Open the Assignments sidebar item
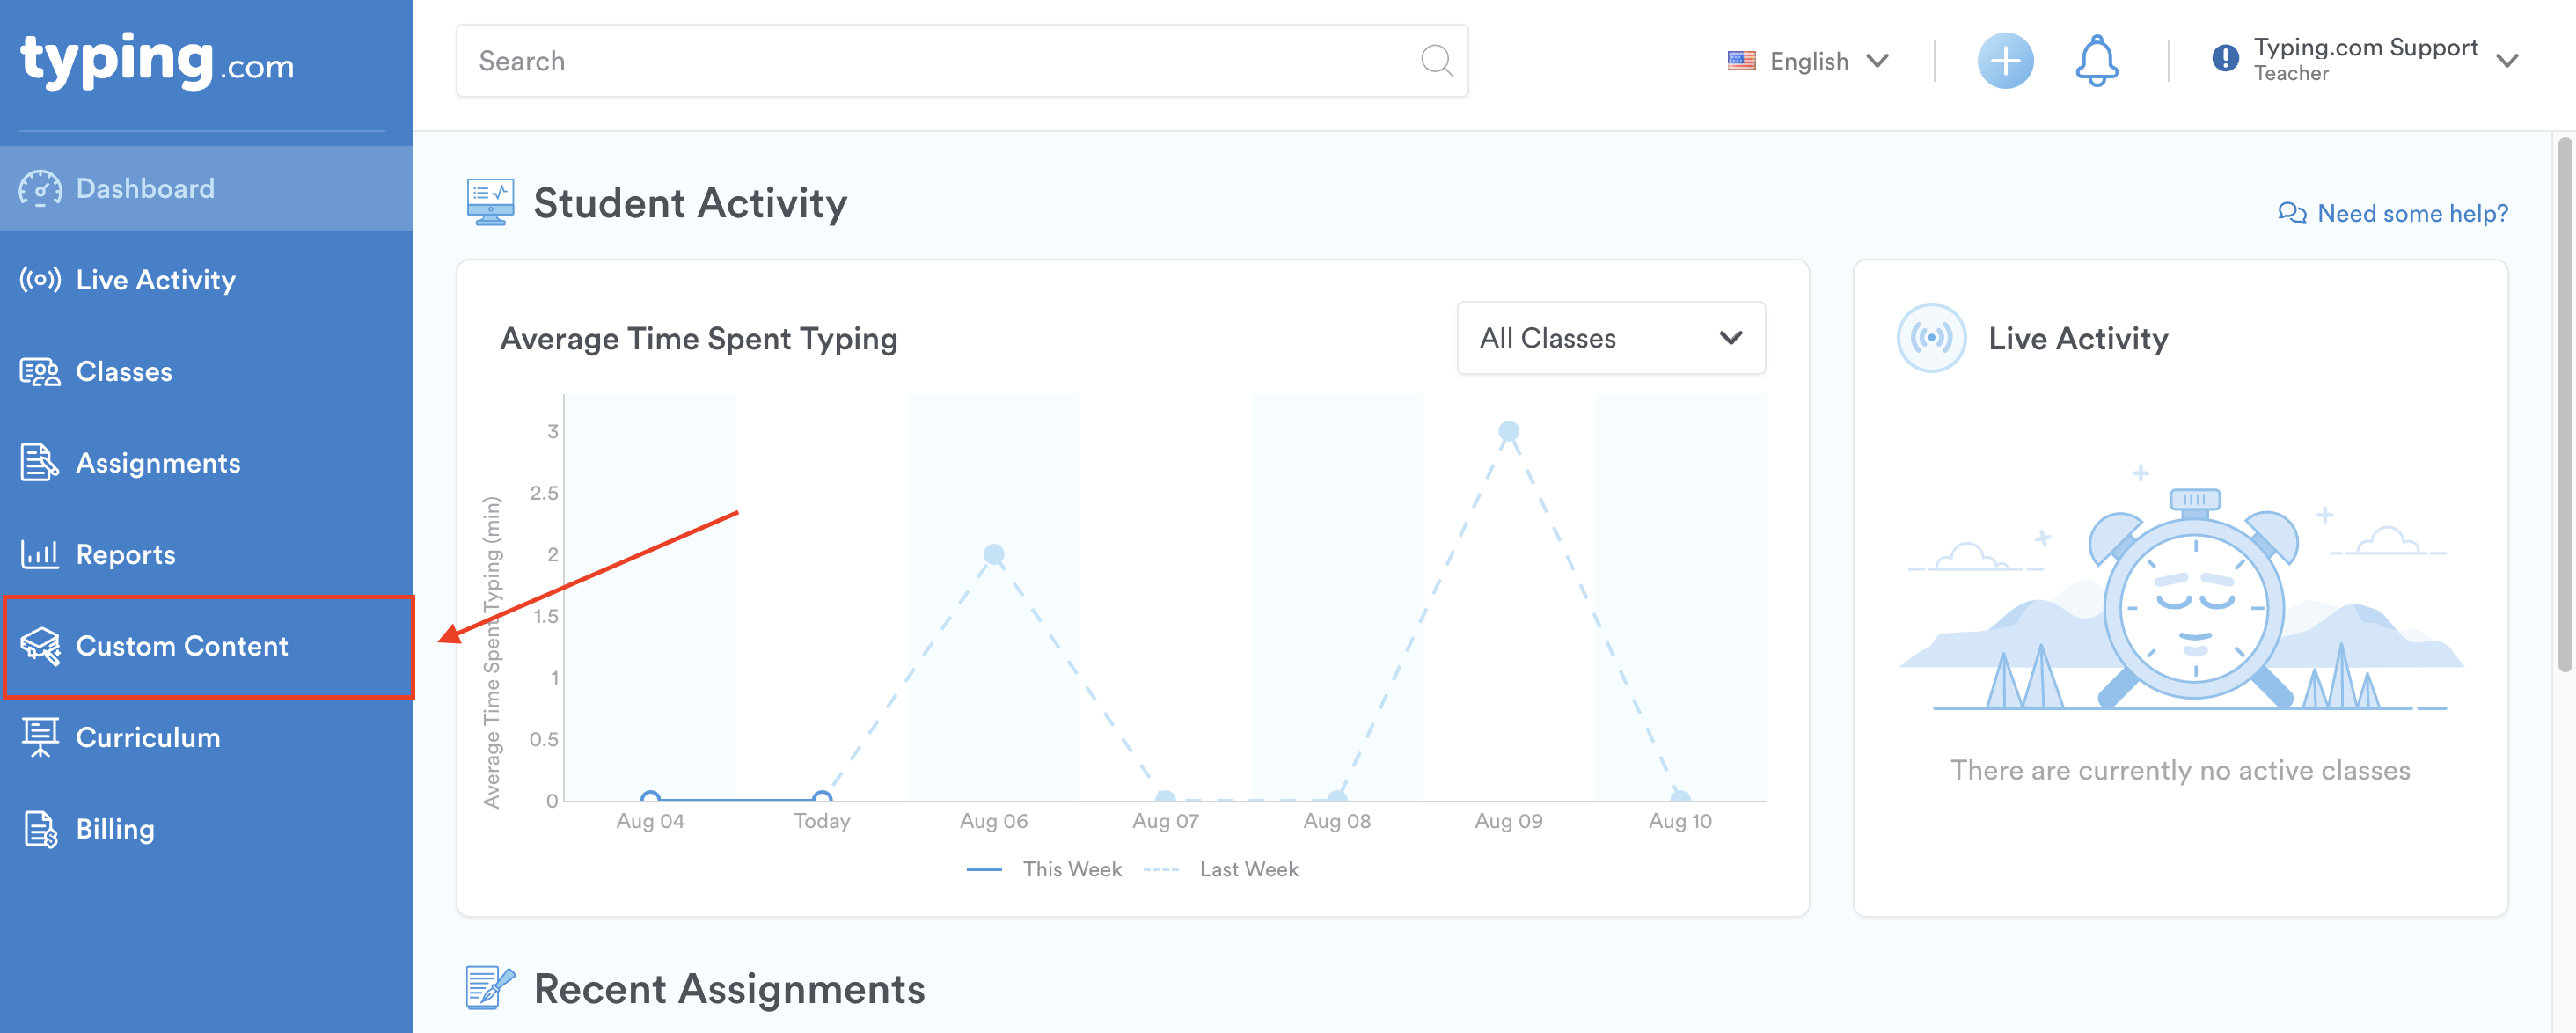The image size is (2576, 1033). (x=158, y=463)
